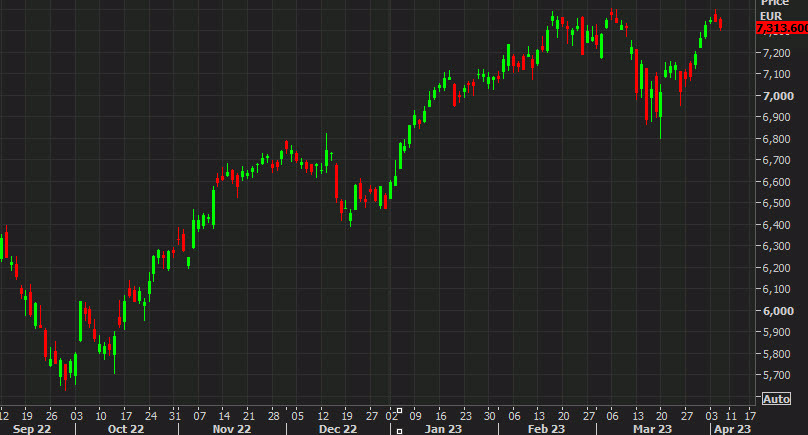Viewport: 808px width, 435px height.
Task: Click the Auto scale button
Action: click(x=777, y=399)
